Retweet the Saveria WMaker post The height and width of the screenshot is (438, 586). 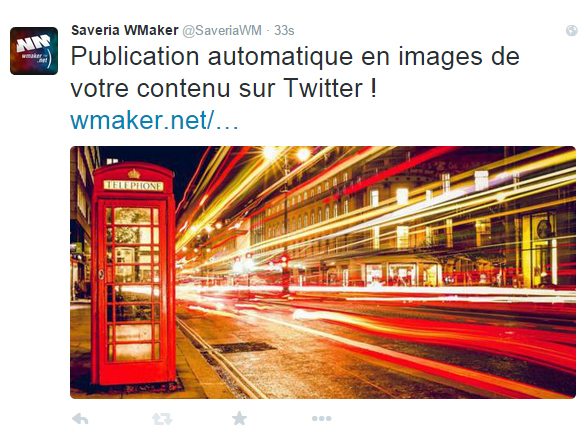tap(162, 419)
